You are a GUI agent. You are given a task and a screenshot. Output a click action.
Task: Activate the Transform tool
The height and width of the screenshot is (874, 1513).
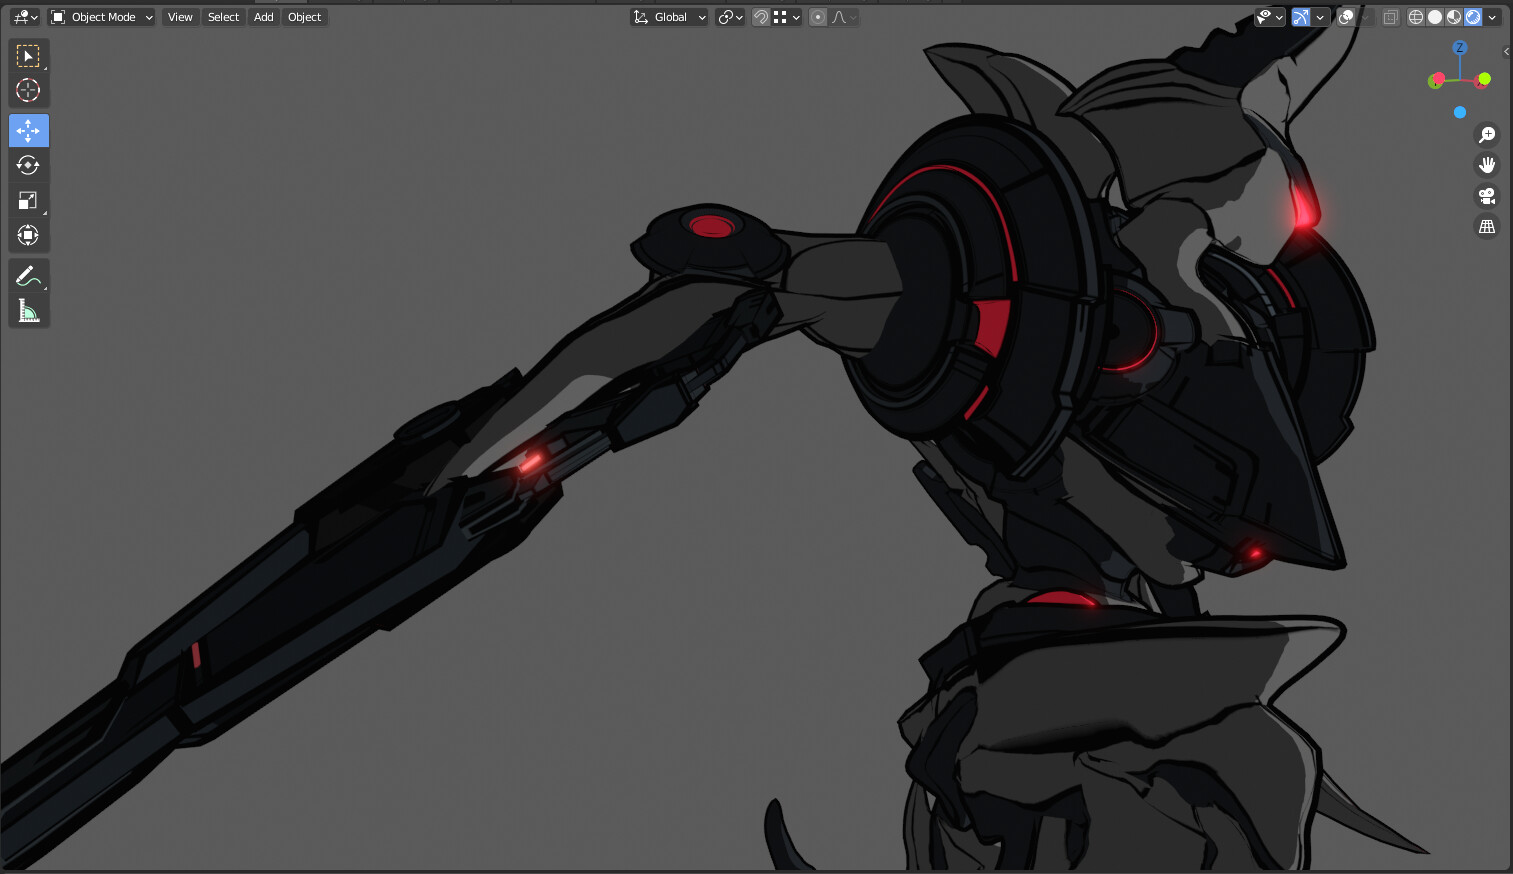coord(28,235)
